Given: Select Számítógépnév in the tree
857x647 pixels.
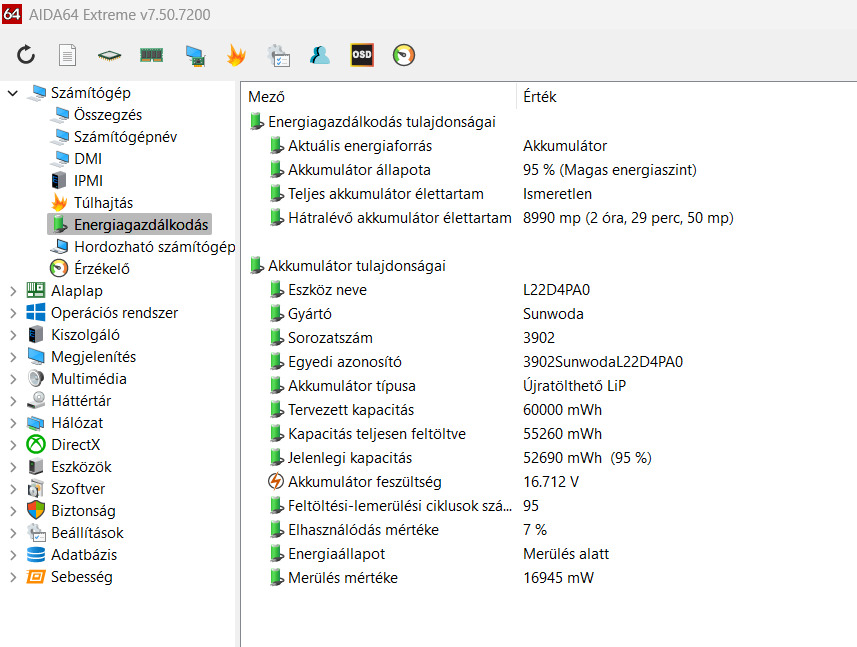Looking at the screenshot, I should 125,137.
